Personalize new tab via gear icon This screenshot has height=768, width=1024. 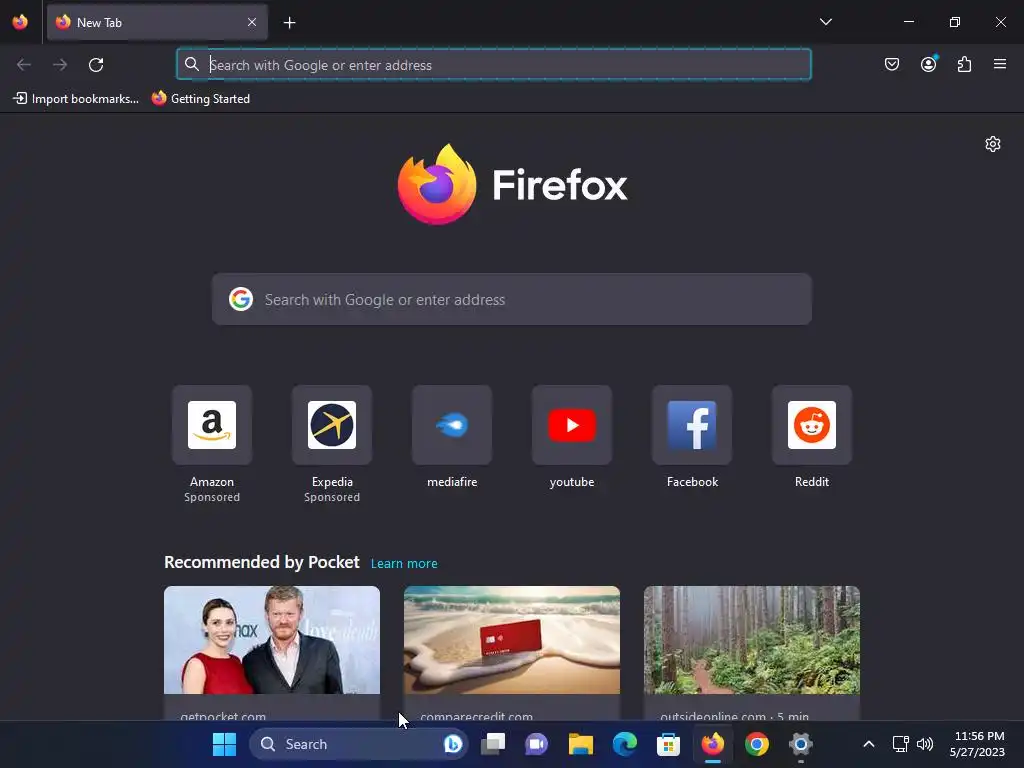[x=993, y=144]
